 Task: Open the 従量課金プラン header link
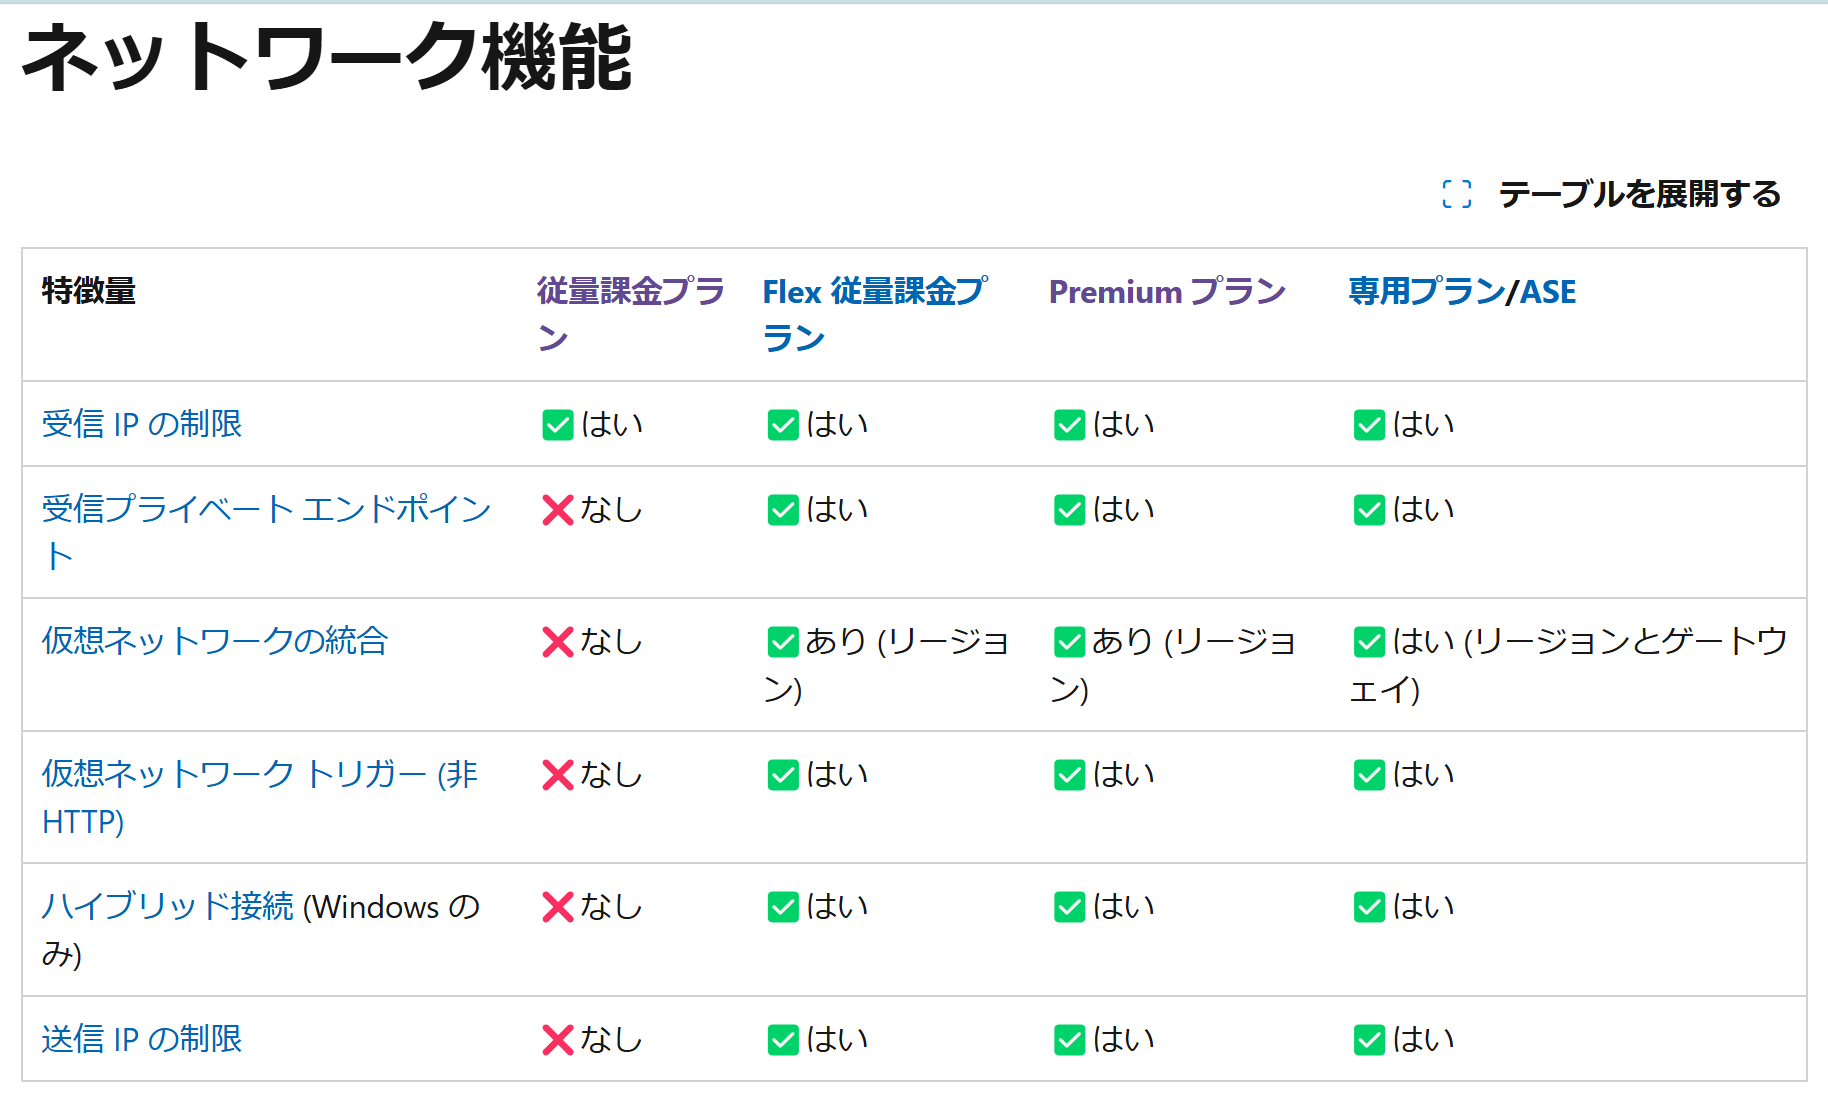[x=630, y=292]
